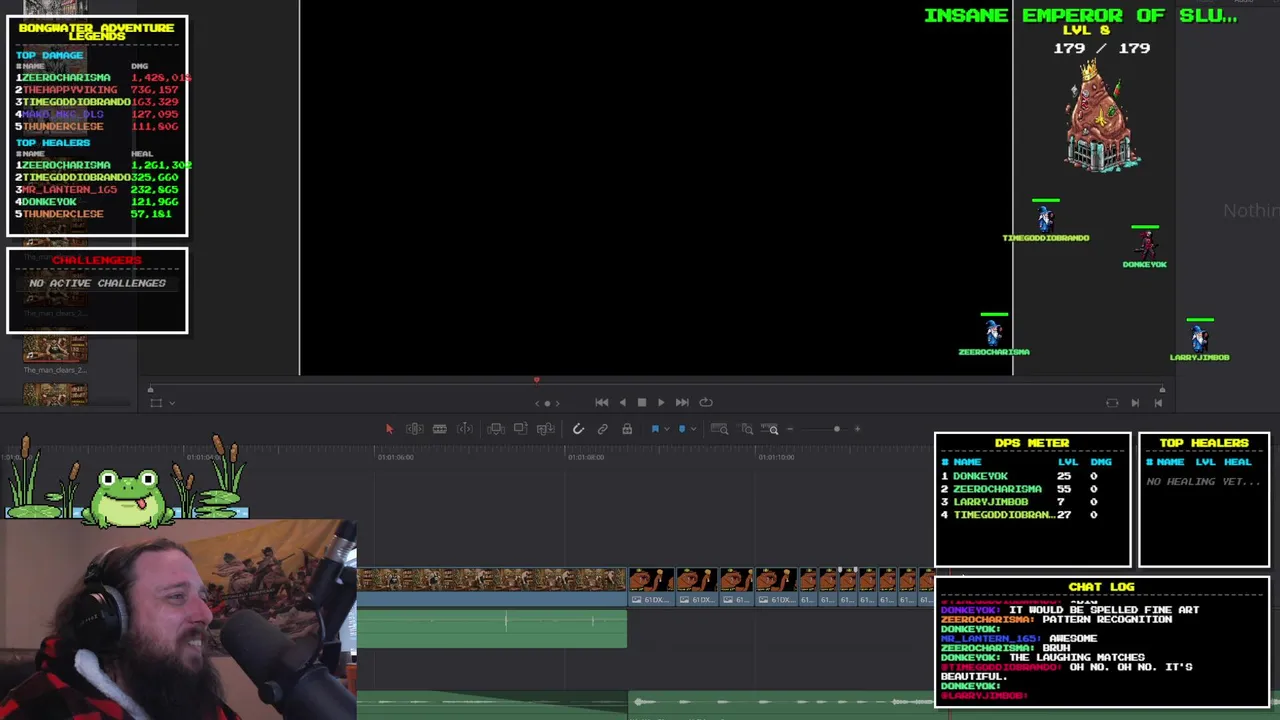Click the Replace Clip edit icon
This screenshot has height=720, width=1280.
point(545,429)
